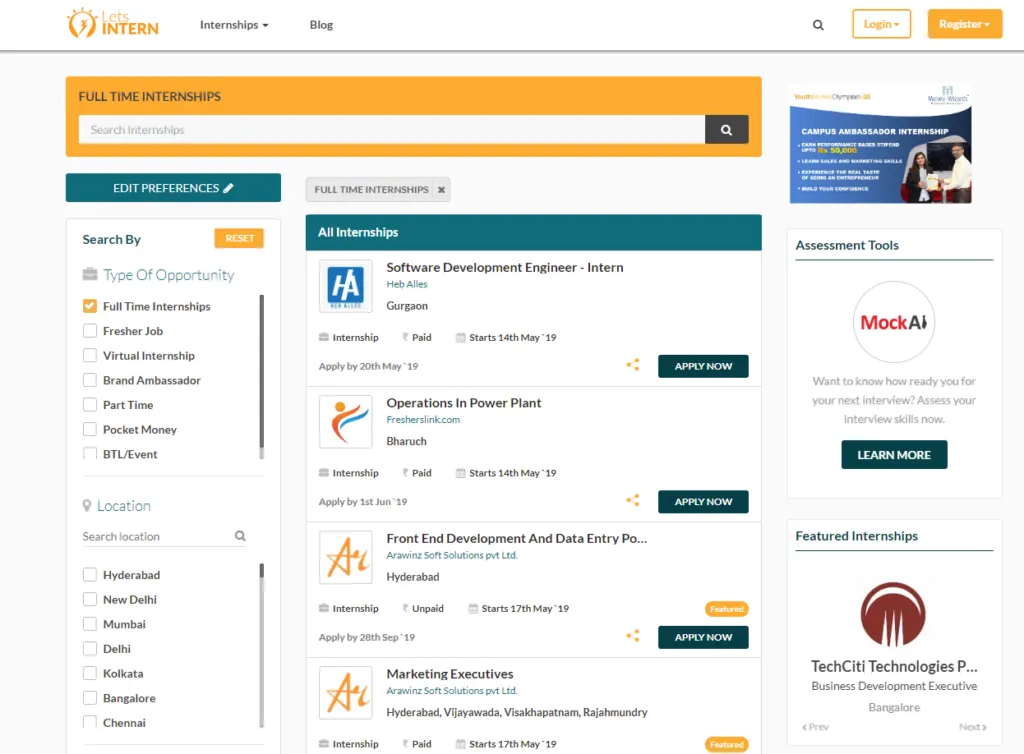Apply now to Software Development Engineer

(703, 366)
